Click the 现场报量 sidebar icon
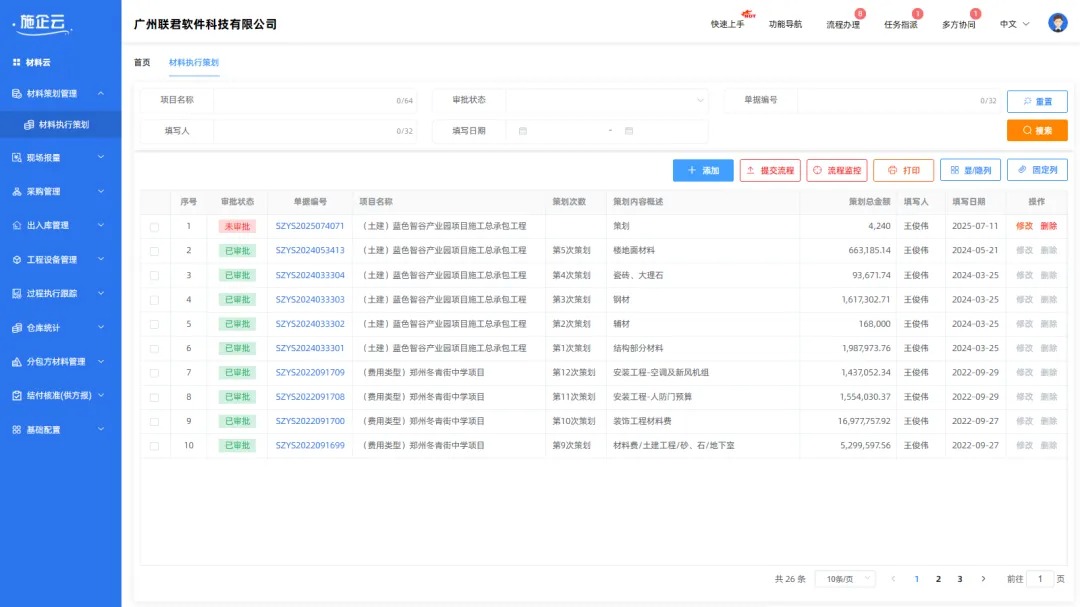Screen dimensions: 1080x607 [17, 157]
